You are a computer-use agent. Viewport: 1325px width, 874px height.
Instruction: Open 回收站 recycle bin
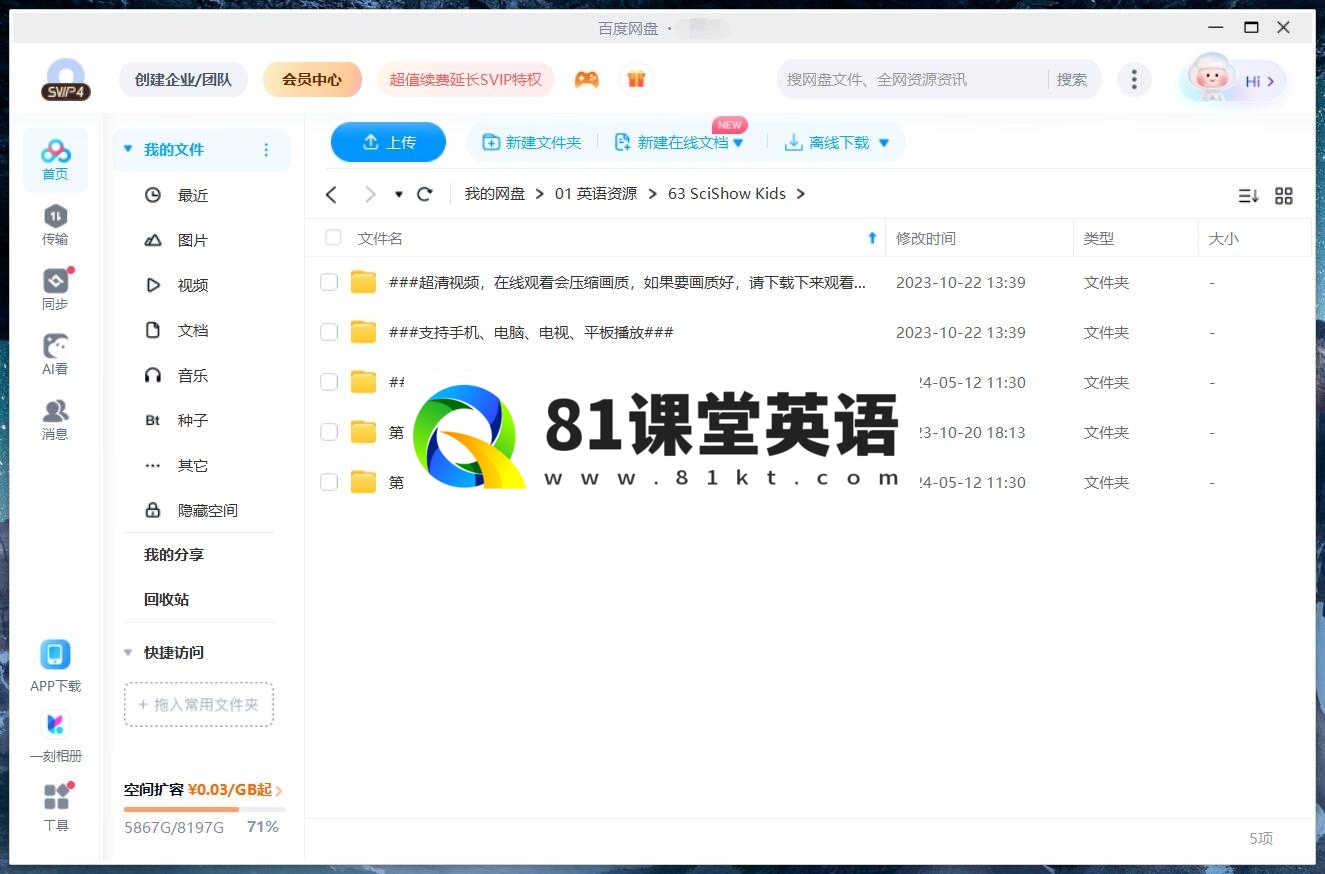click(167, 600)
